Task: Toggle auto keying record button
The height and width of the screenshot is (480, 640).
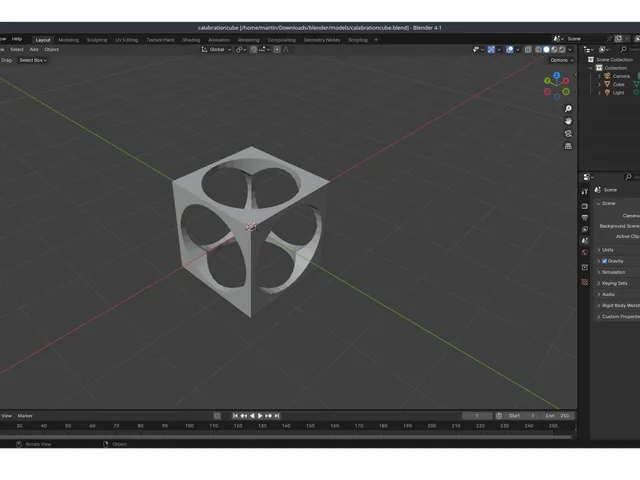Action: 217,416
